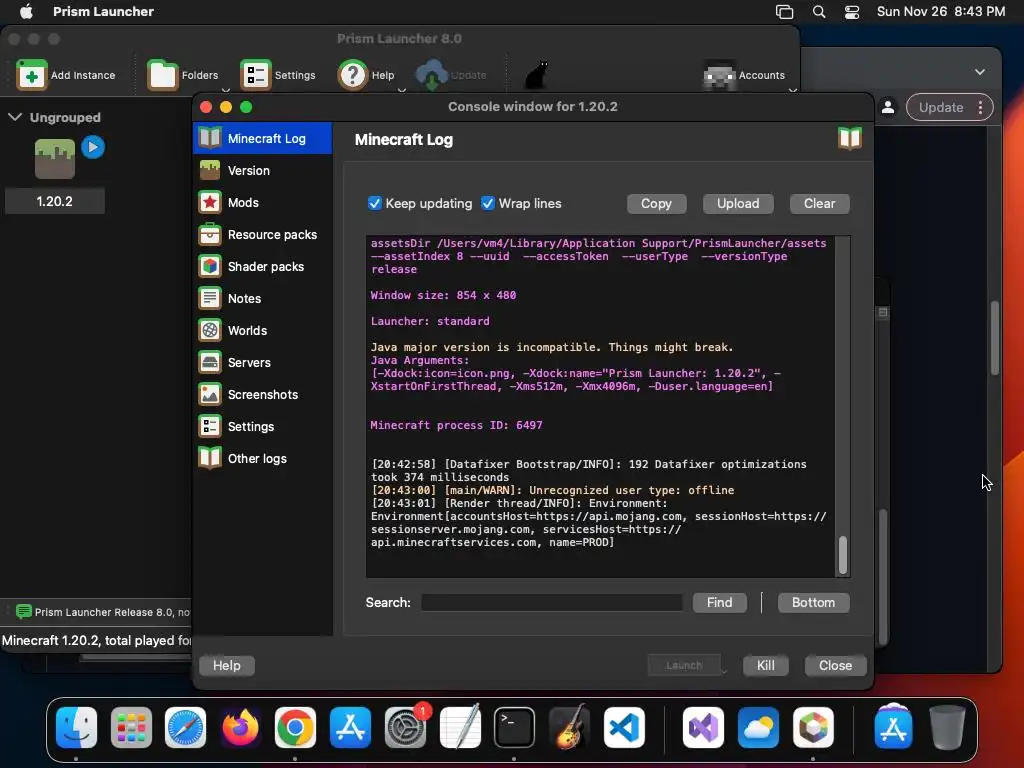Close the console window via Close button
The image size is (1024, 768).
[835, 665]
